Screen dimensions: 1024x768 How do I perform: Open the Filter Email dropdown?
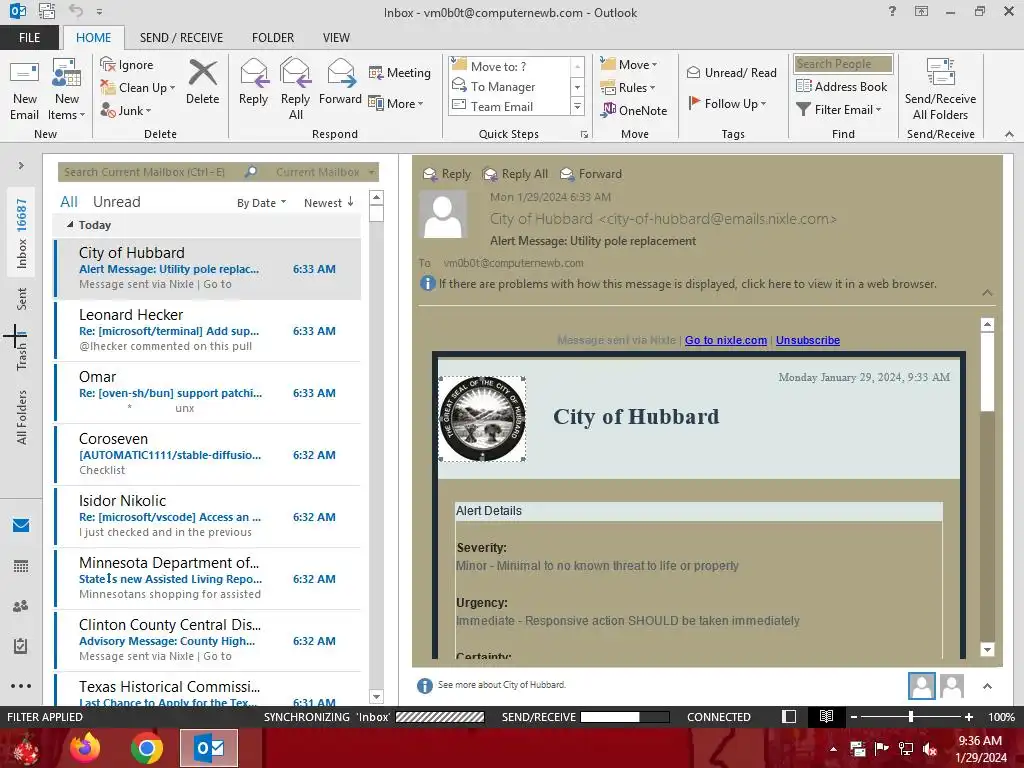[x=839, y=110]
